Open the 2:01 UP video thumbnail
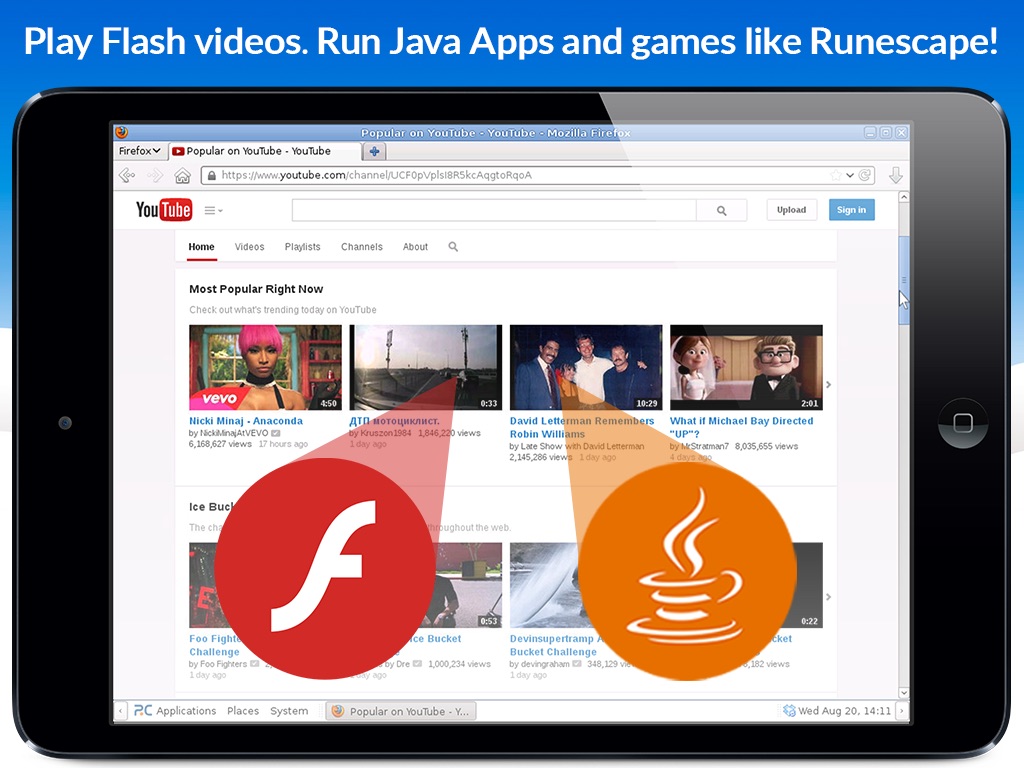 [x=746, y=368]
